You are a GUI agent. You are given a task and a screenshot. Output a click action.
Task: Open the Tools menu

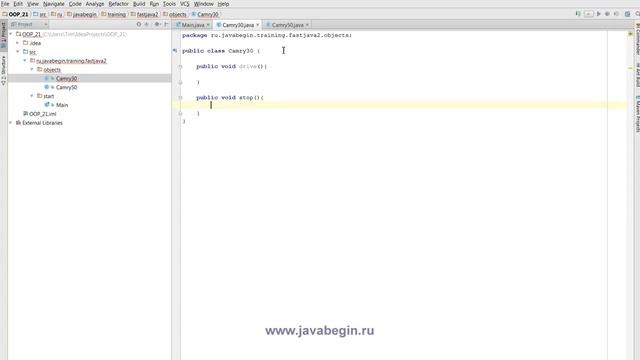[169, 4]
